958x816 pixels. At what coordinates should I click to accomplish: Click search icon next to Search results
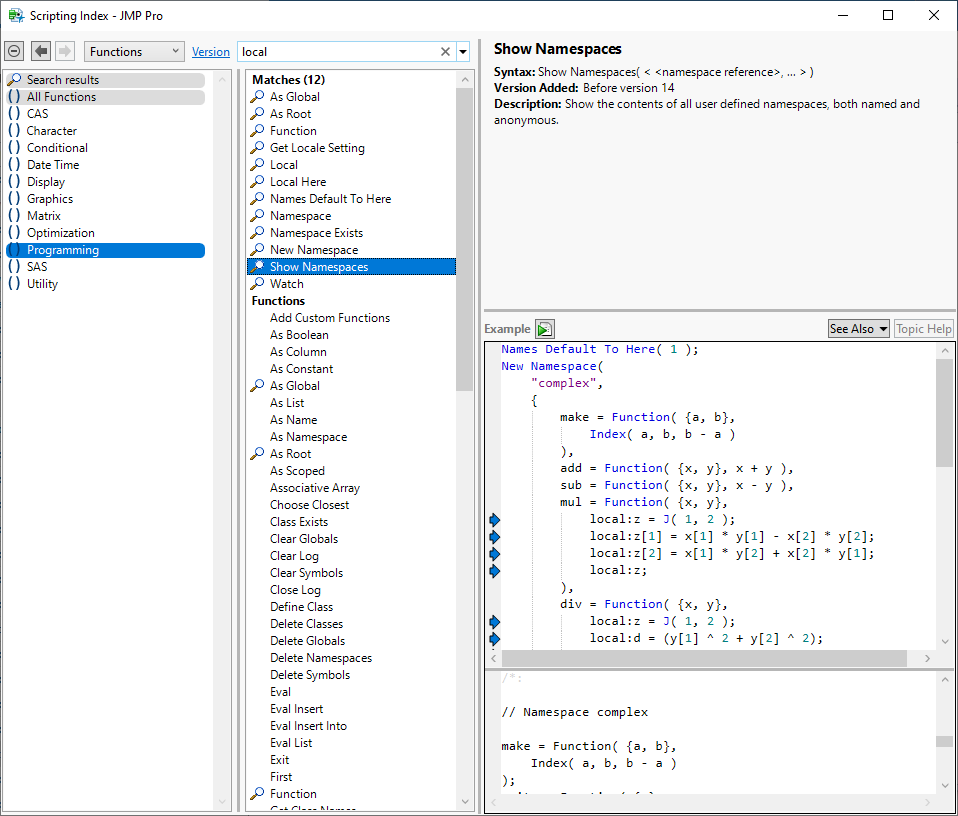(14, 80)
